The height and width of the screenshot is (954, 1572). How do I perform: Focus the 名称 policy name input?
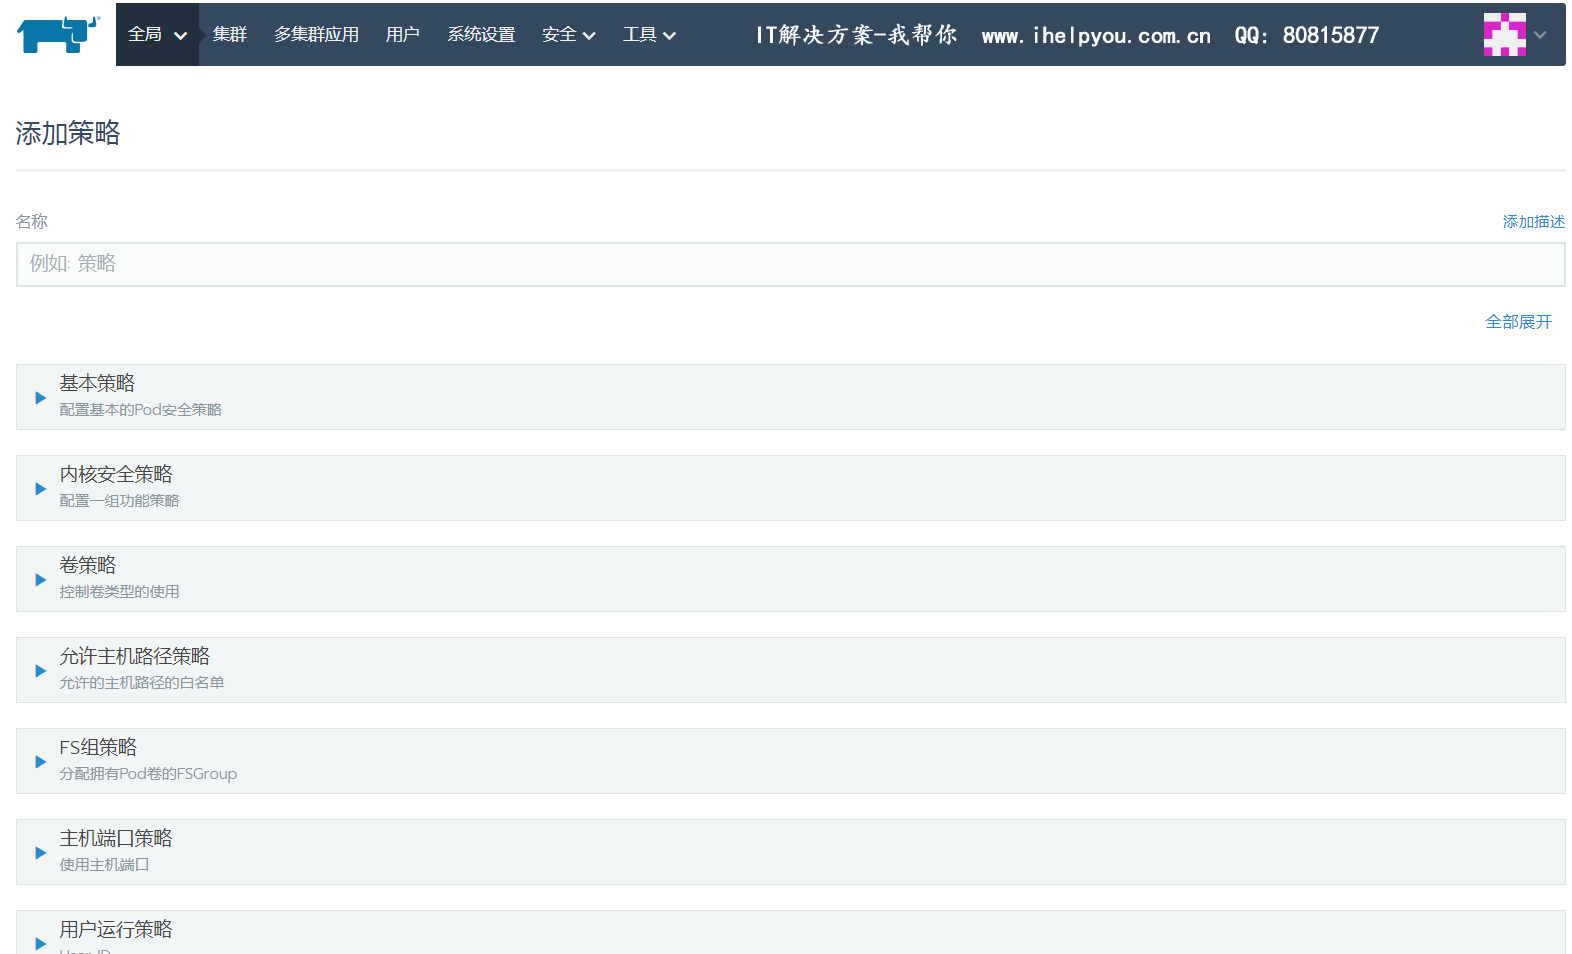pos(790,264)
